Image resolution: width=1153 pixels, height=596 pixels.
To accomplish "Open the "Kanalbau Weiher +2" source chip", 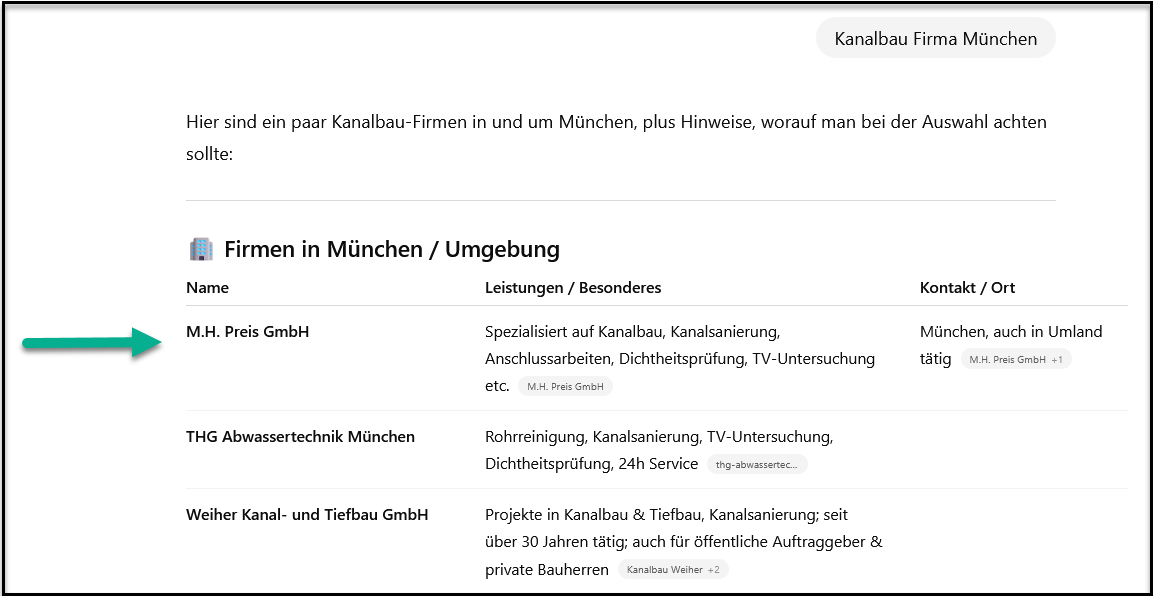I will (x=673, y=570).
